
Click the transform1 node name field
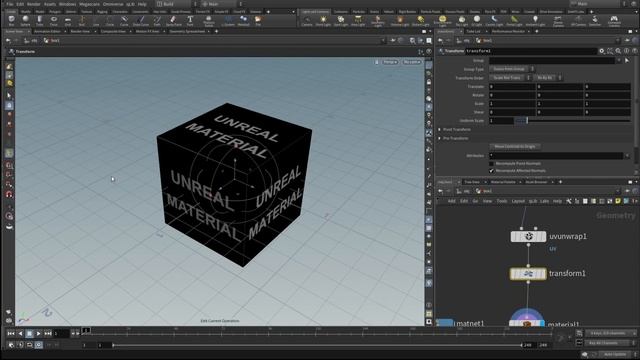click(531, 51)
